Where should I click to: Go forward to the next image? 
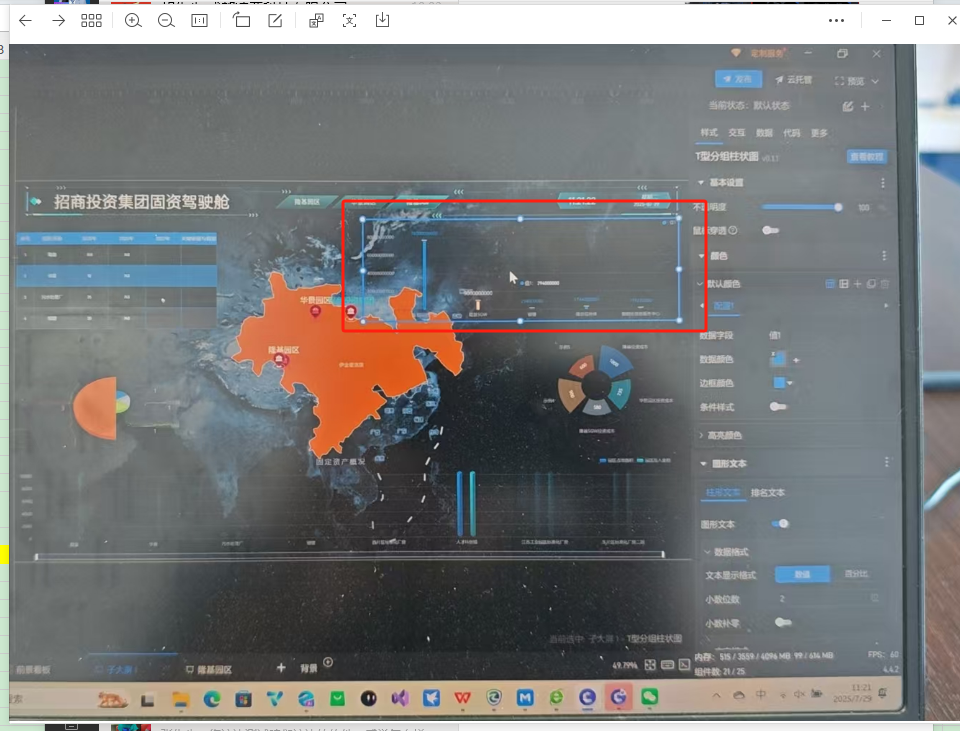(58, 21)
